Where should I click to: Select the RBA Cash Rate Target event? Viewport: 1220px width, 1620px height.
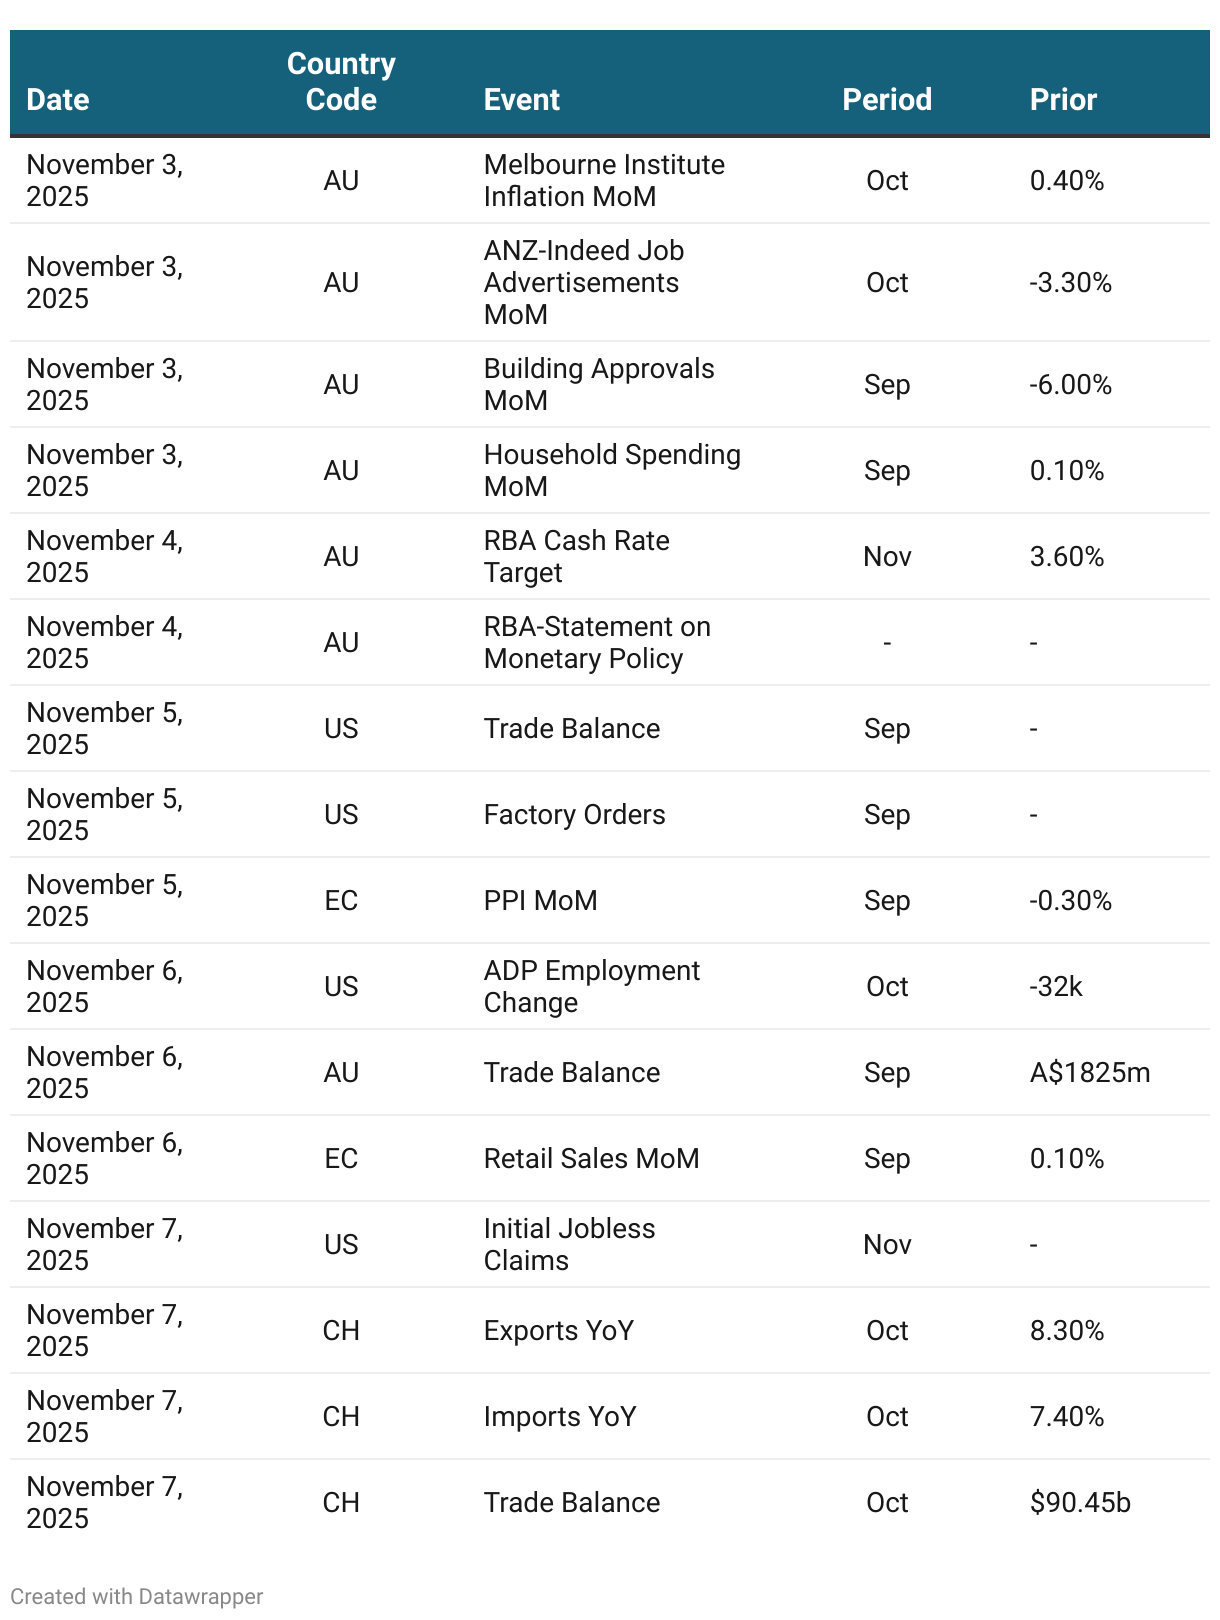(x=576, y=556)
